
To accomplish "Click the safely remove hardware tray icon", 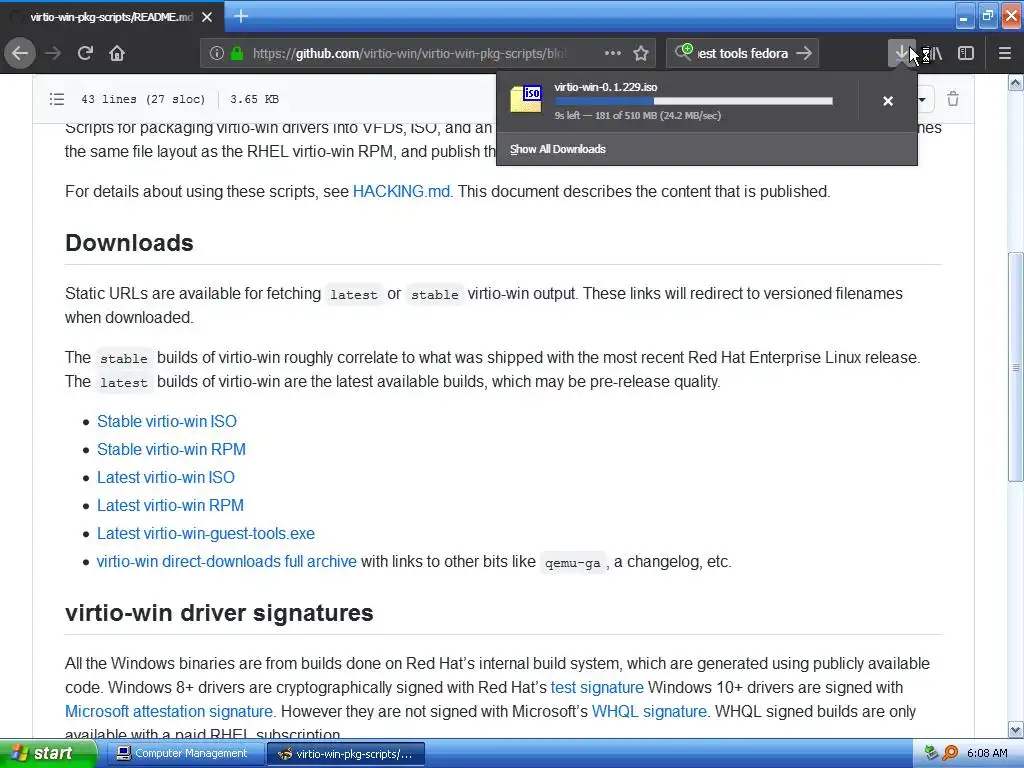I will coord(931,754).
